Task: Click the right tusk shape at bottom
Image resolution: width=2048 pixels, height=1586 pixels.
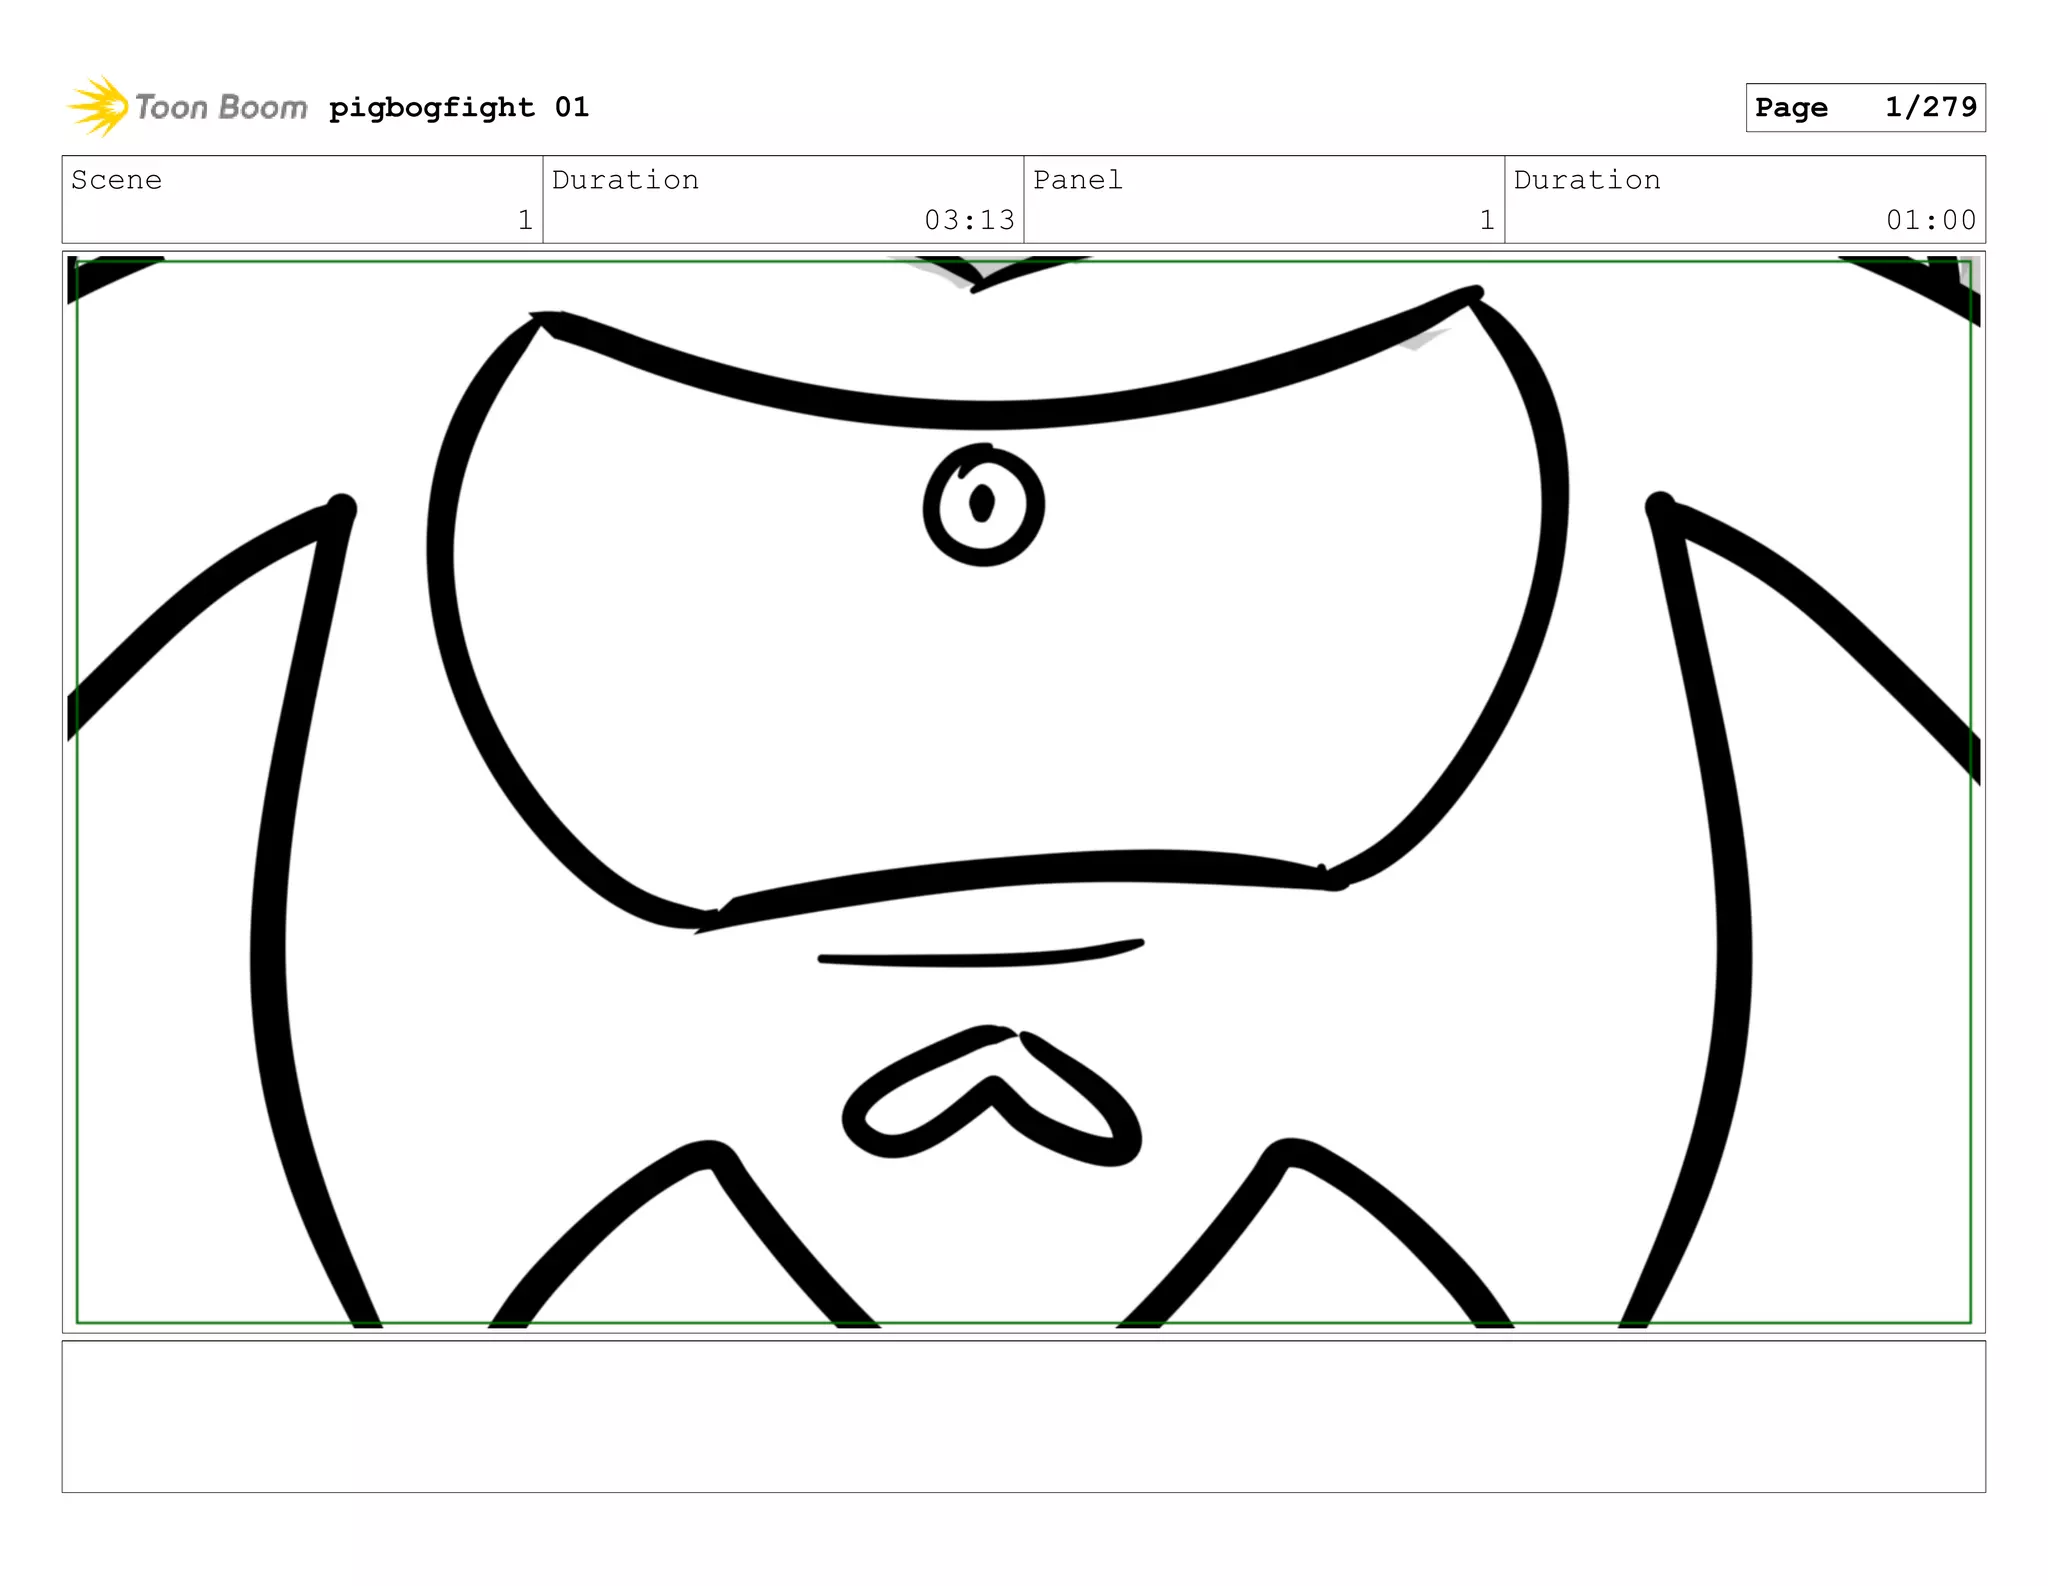Action: click(1310, 1230)
